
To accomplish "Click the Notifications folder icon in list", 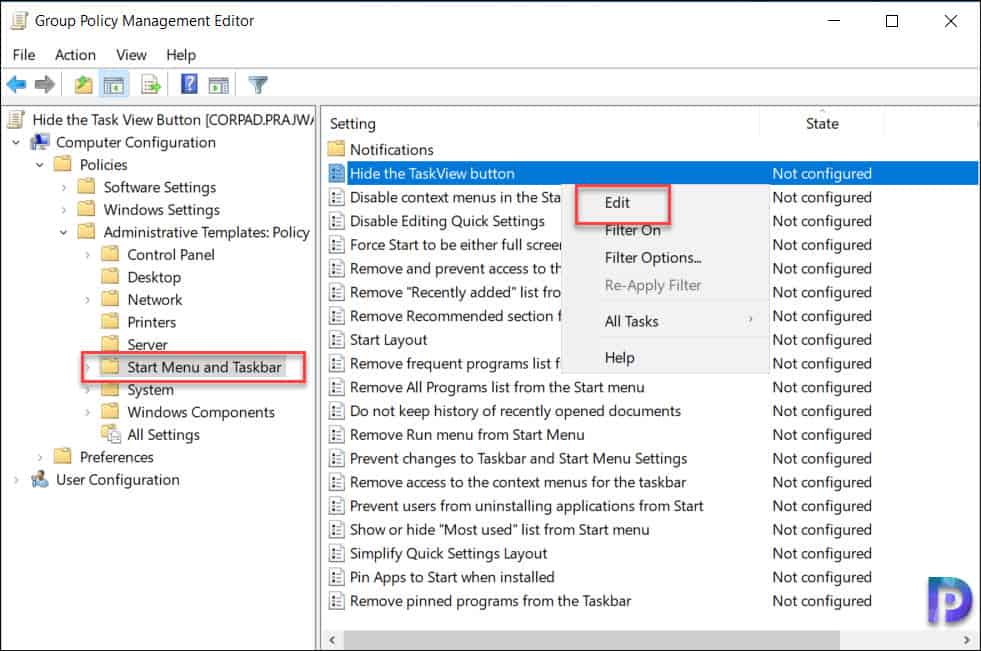I will [337, 149].
